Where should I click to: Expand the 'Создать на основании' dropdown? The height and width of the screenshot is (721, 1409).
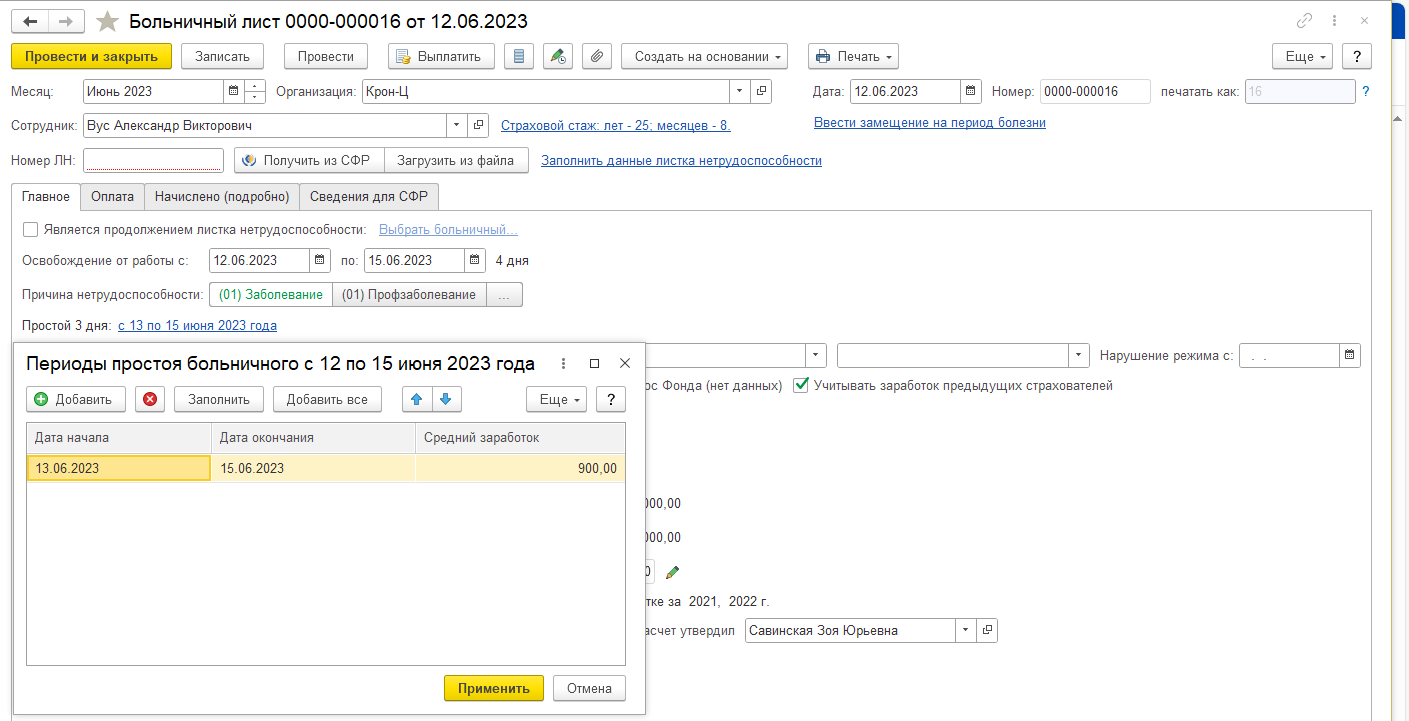point(704,57)
